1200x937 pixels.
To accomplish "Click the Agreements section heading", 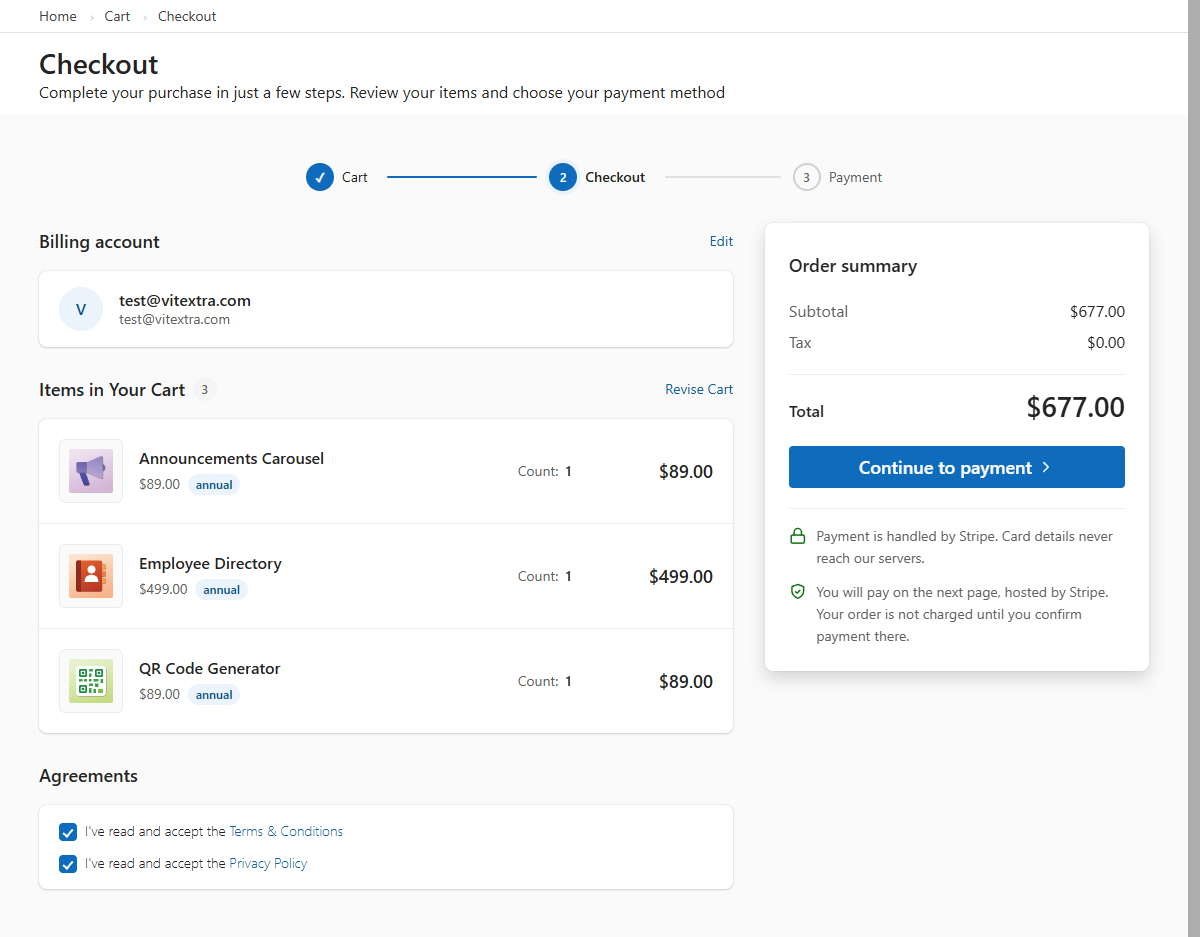I will click(88, 776).
